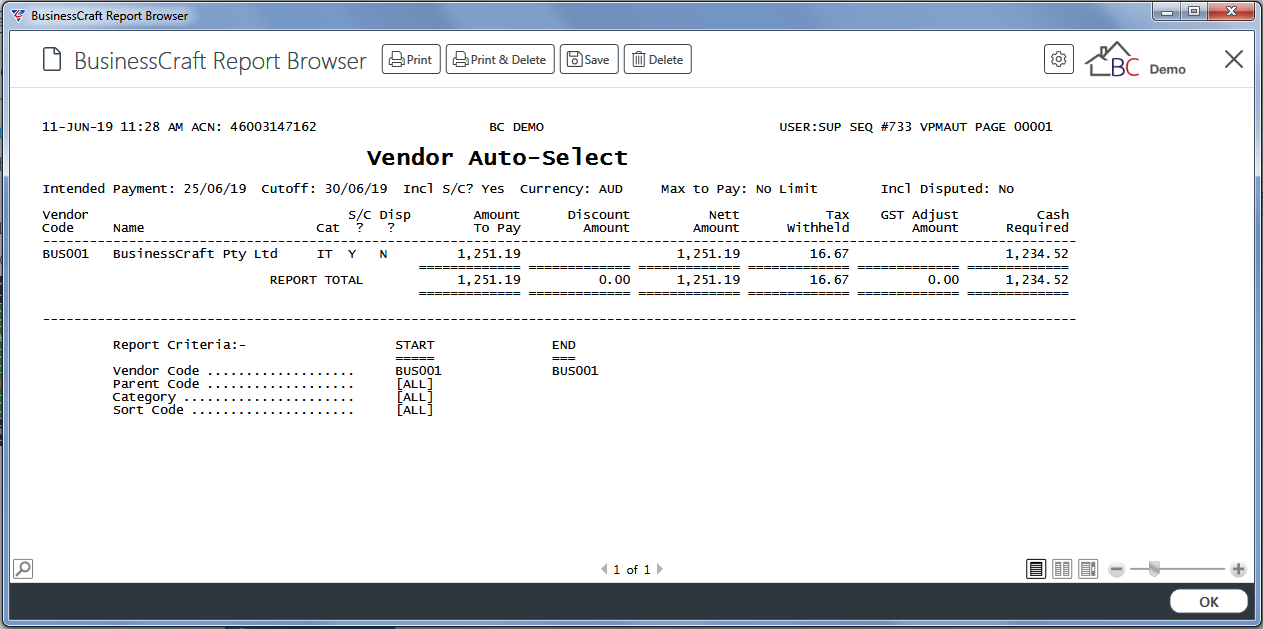
Task: Click Discount Amount total 0.00
Action: pyautogui.click(x=614, y=280)
